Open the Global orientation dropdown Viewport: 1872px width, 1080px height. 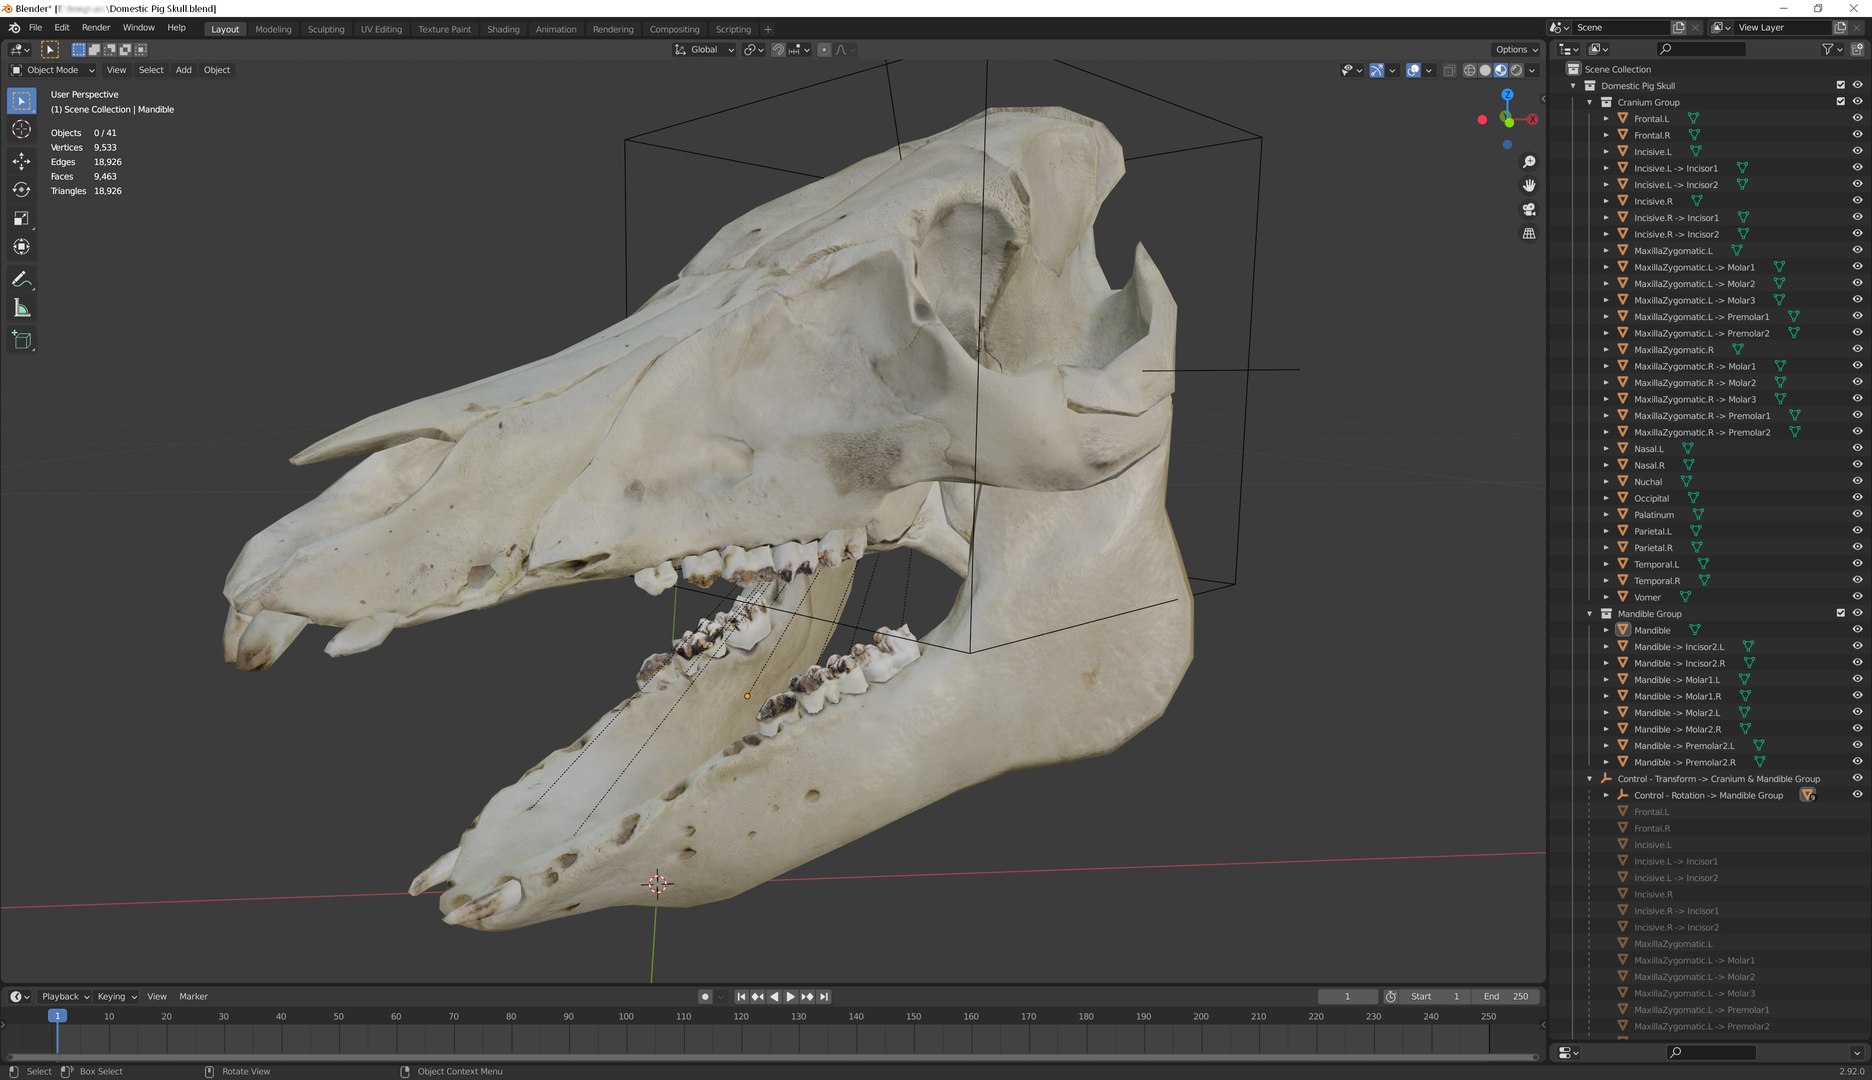[x=704, y=49]
